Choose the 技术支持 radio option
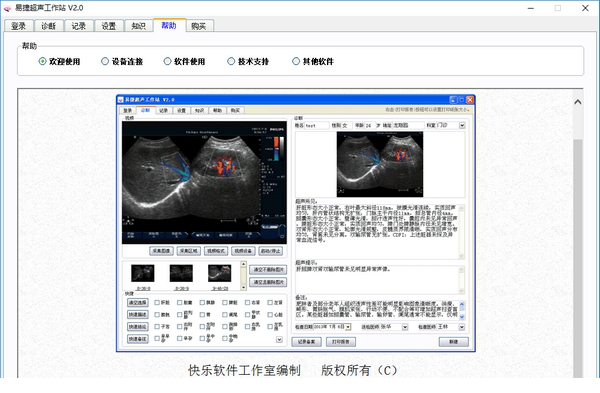Image resolution: width=600 pixels, height=393 pixels. coord(248,61)
